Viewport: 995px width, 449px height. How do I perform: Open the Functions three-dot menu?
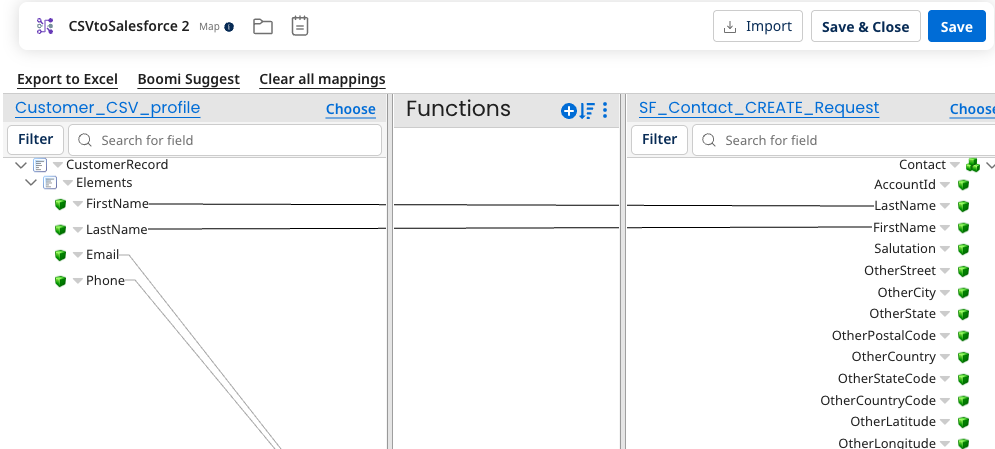605,110
